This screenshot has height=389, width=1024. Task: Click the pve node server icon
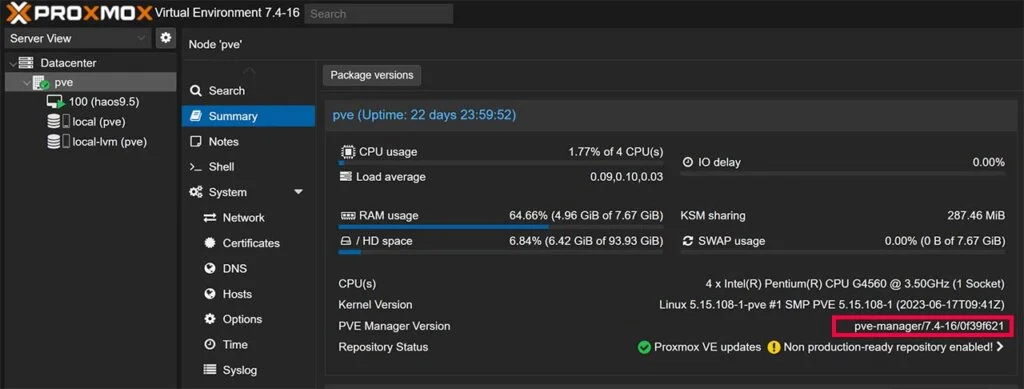pyautogui.click(x=41, y=83)
